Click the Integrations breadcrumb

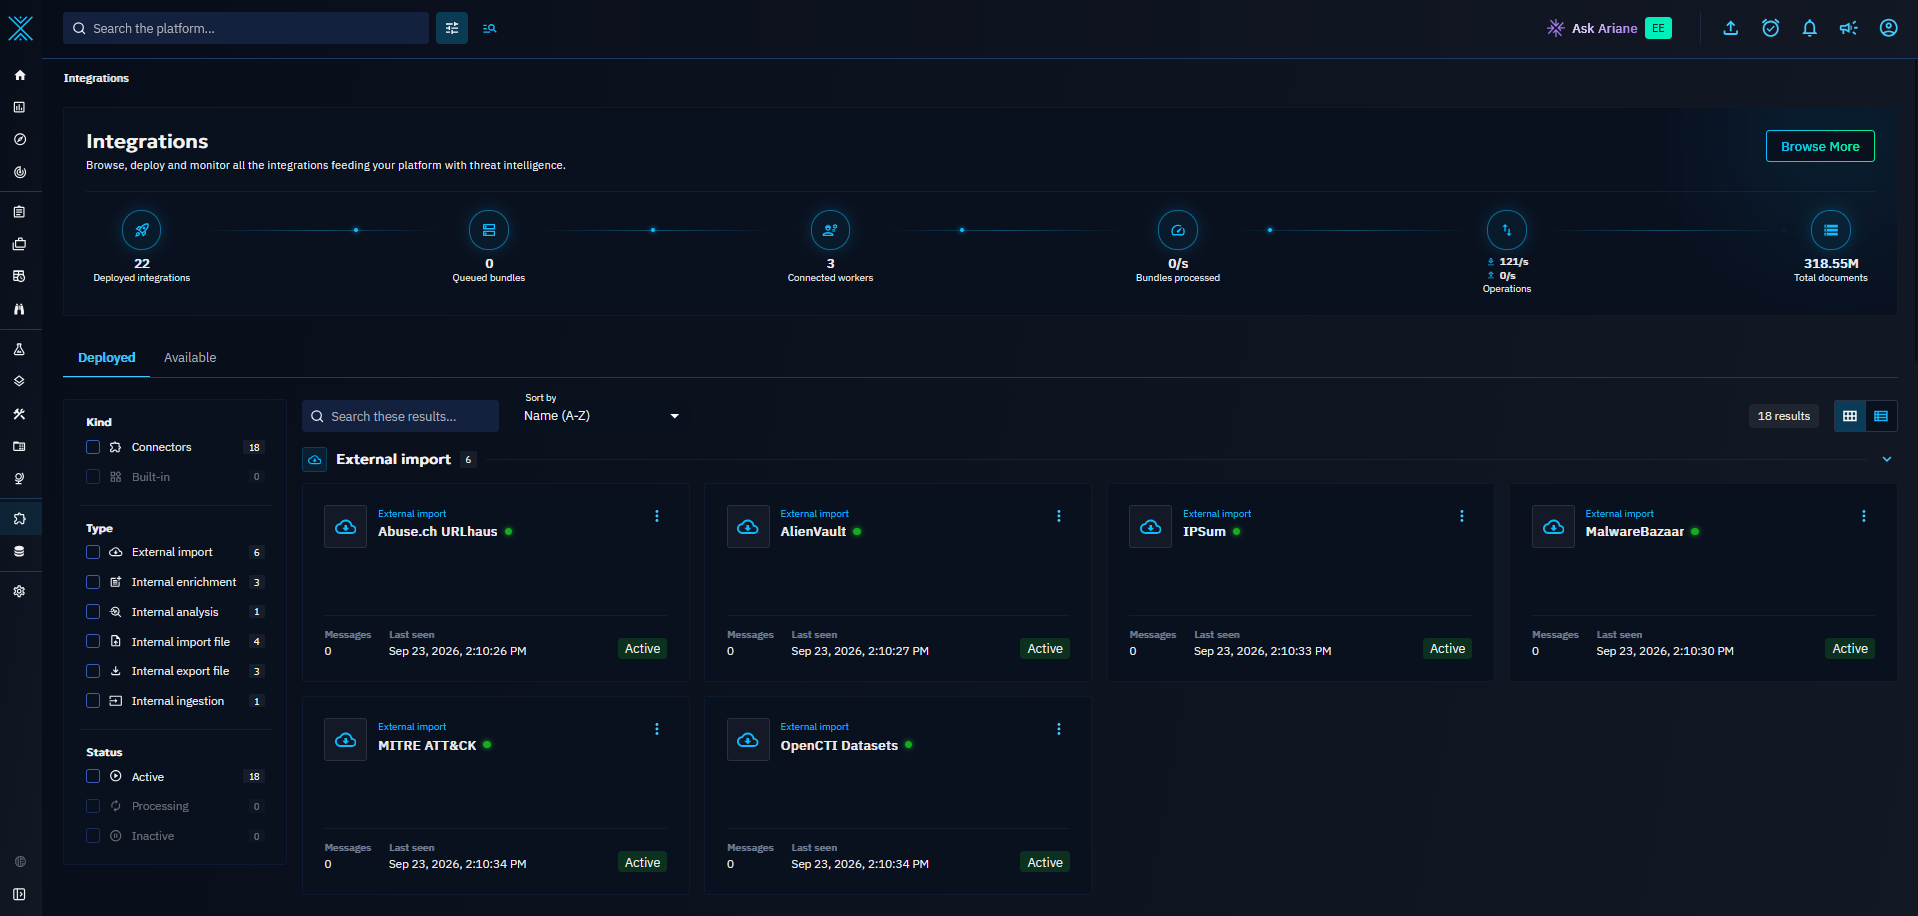(96, 78)
